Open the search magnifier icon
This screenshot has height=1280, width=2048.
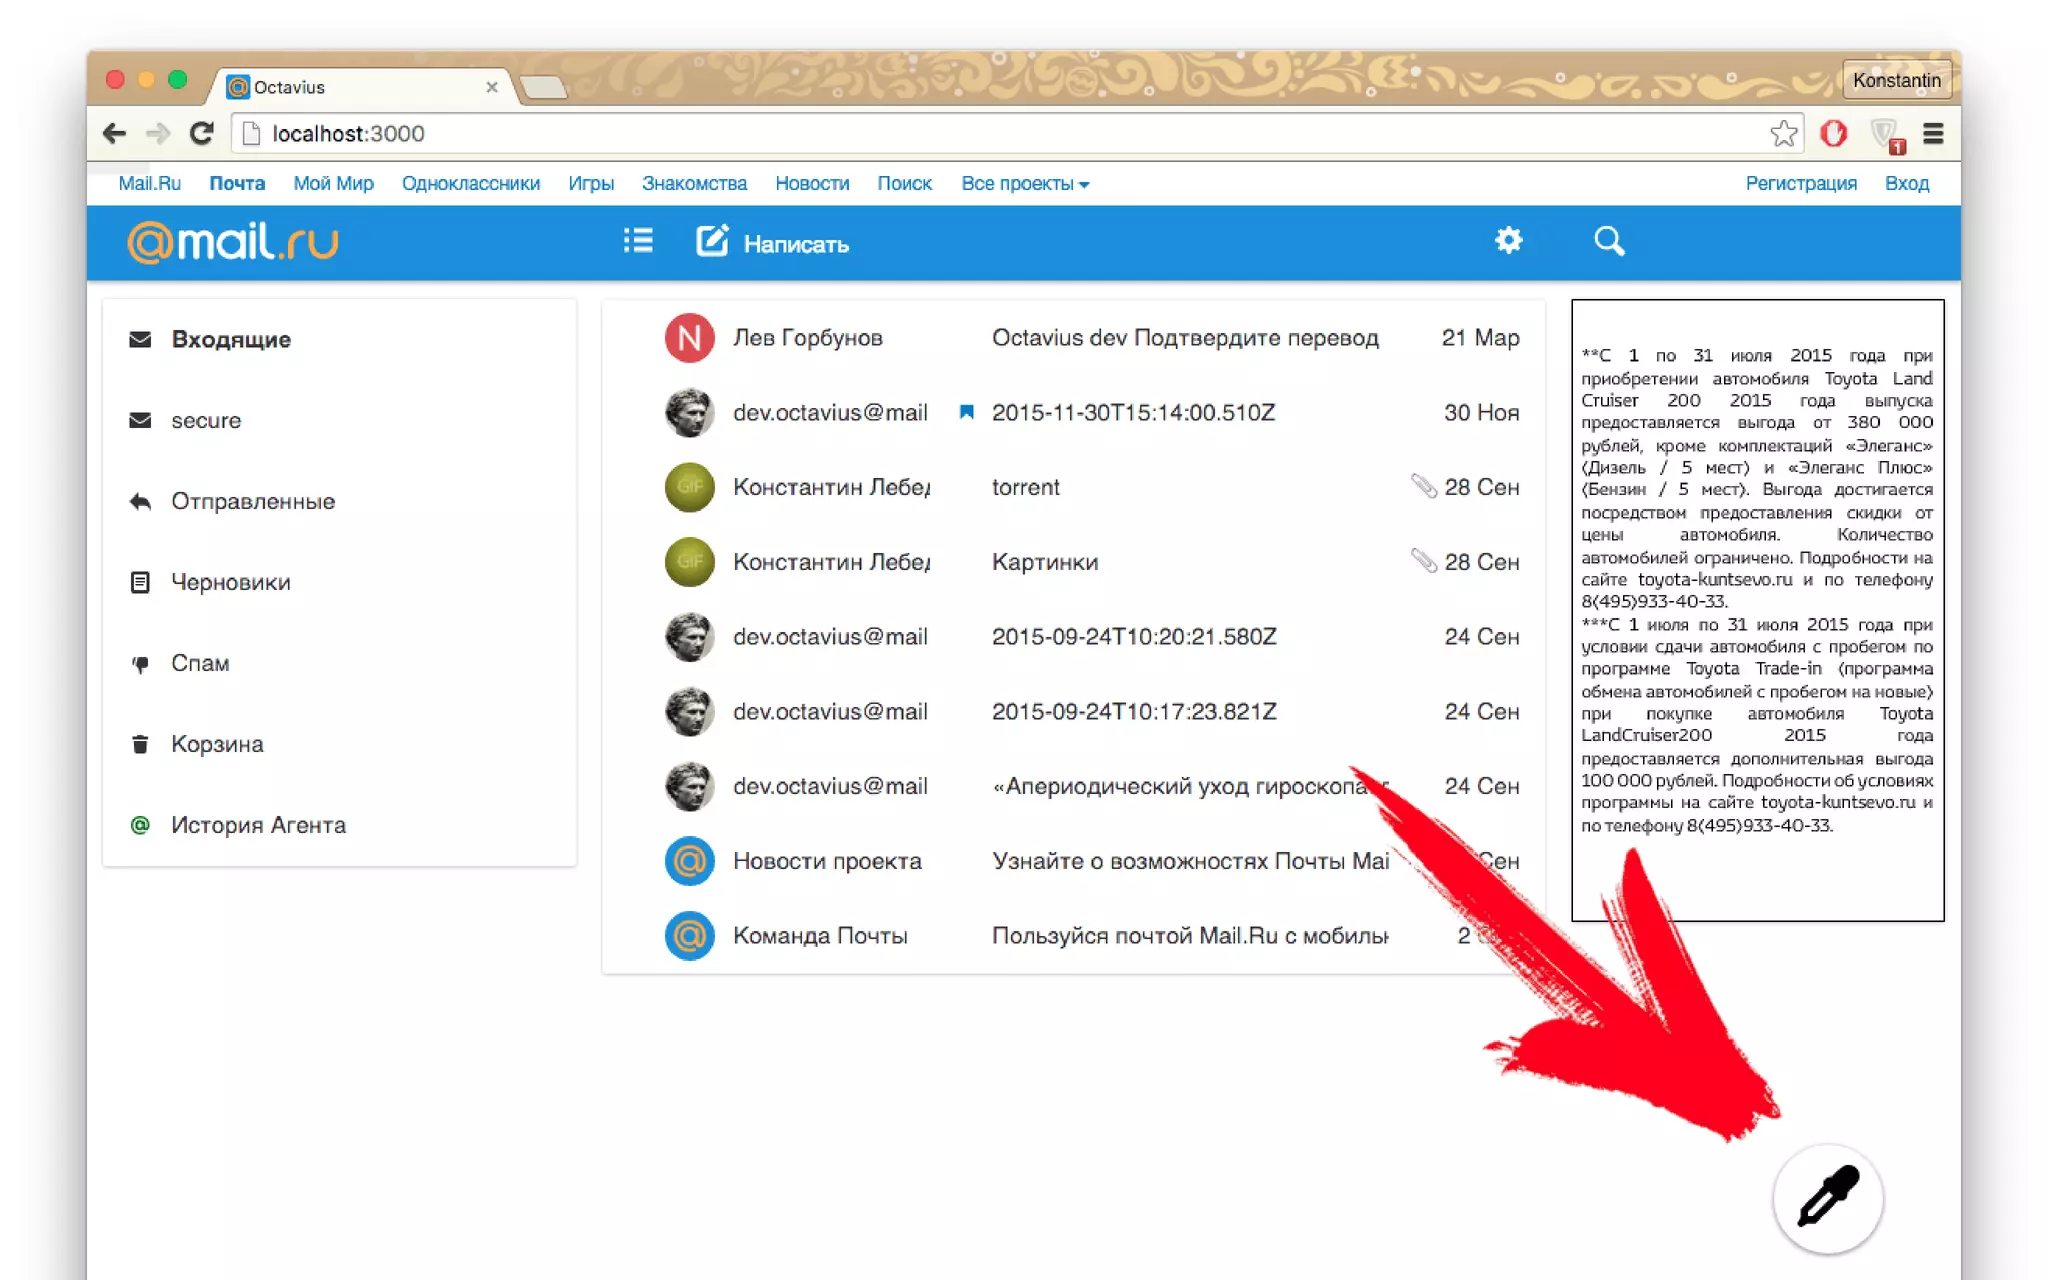(1609, 241)
